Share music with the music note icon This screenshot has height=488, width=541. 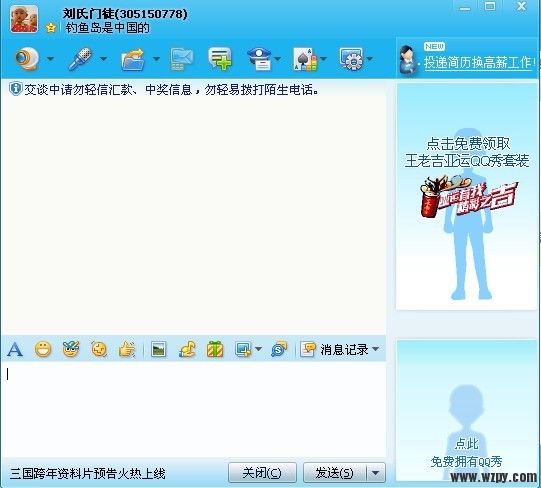[x=187, y=349]
